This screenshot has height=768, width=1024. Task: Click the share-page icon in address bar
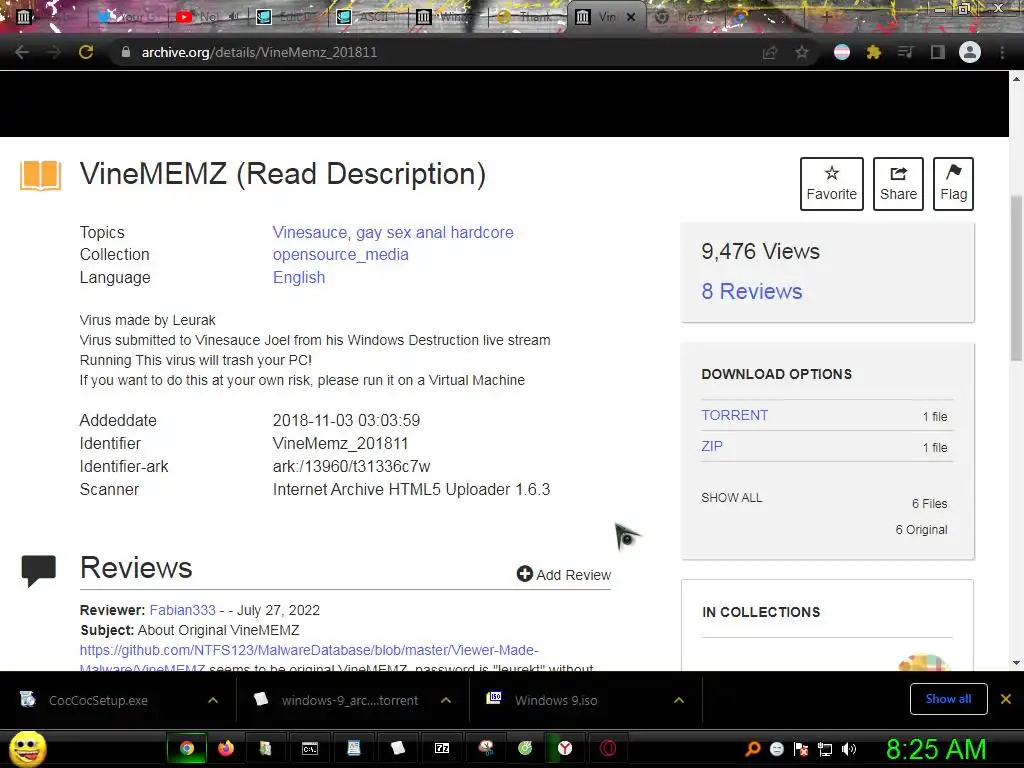[770, 52]
